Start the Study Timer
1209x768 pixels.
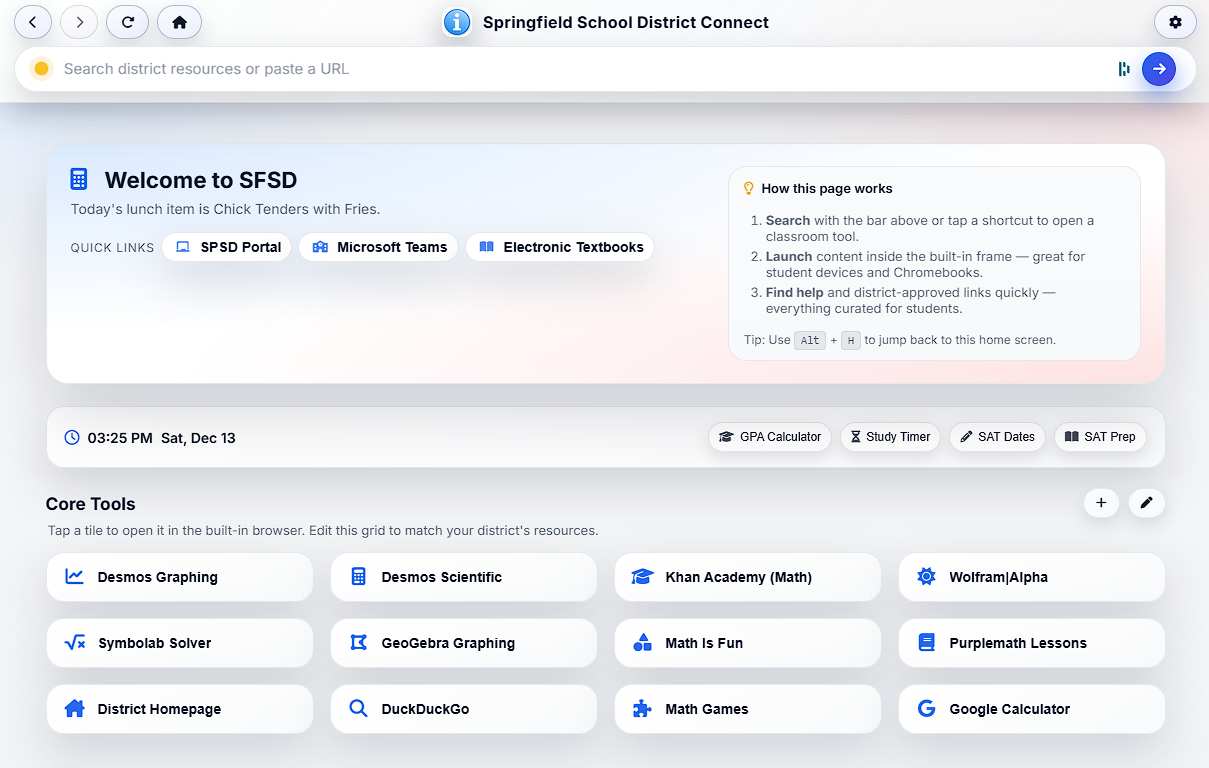coord(890,437)
